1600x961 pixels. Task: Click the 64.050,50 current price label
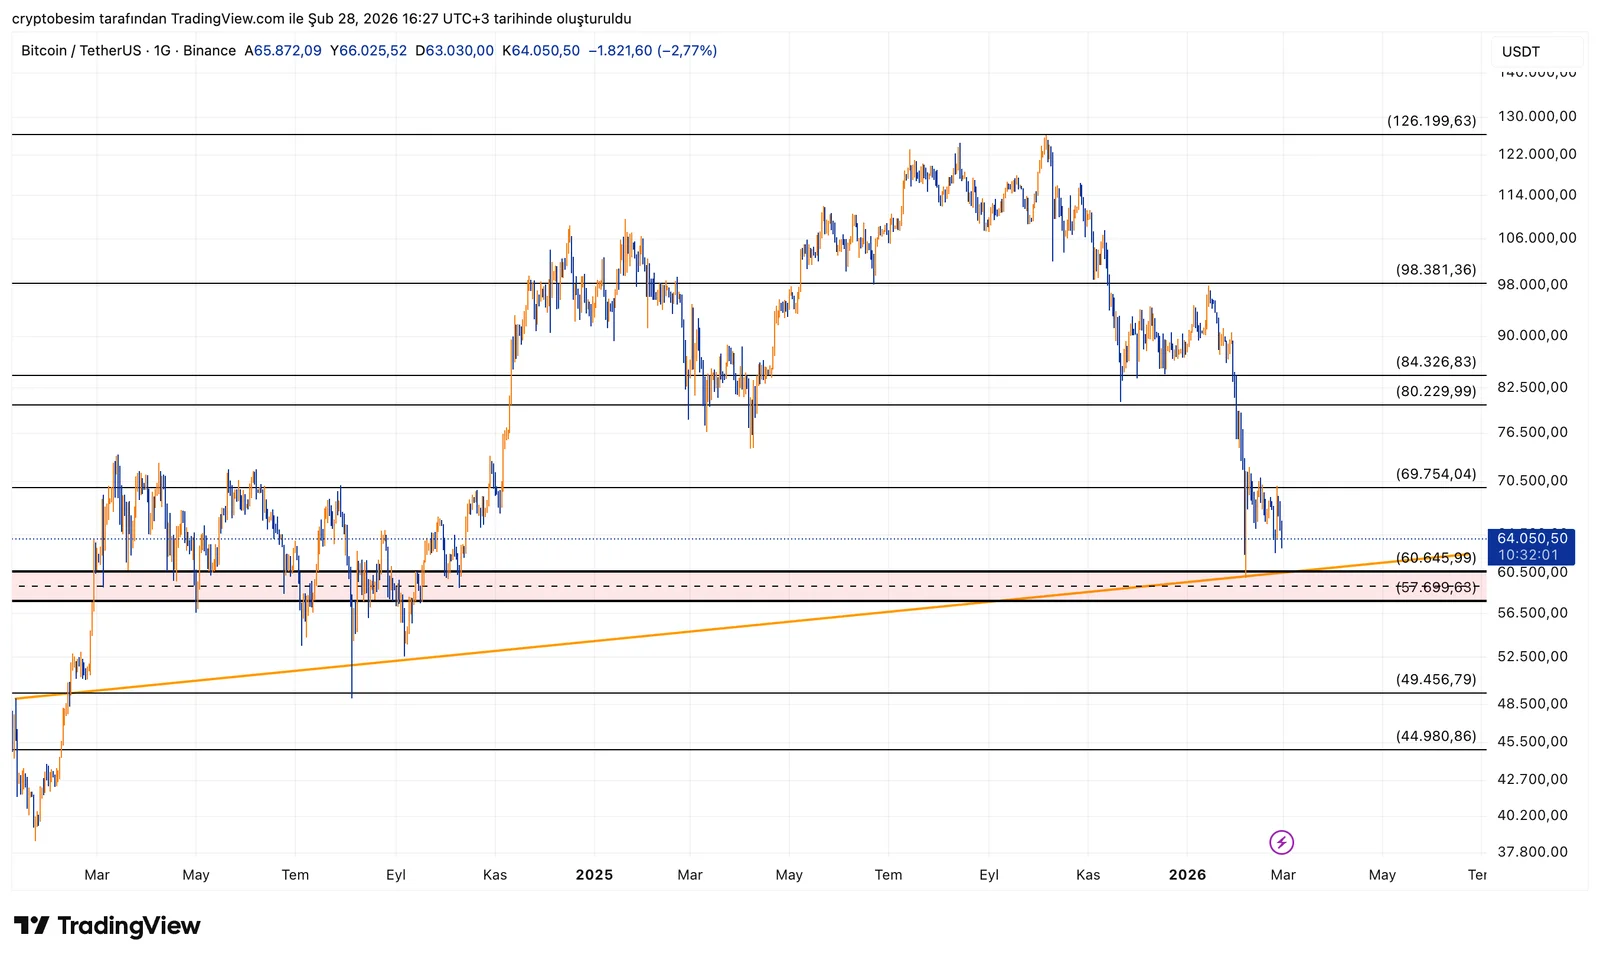point(1531,538)
